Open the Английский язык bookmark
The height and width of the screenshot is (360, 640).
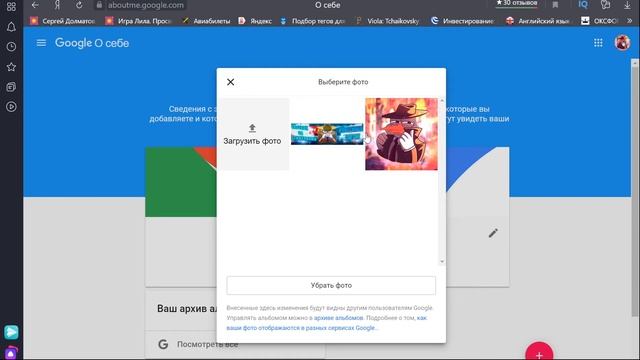538,21
